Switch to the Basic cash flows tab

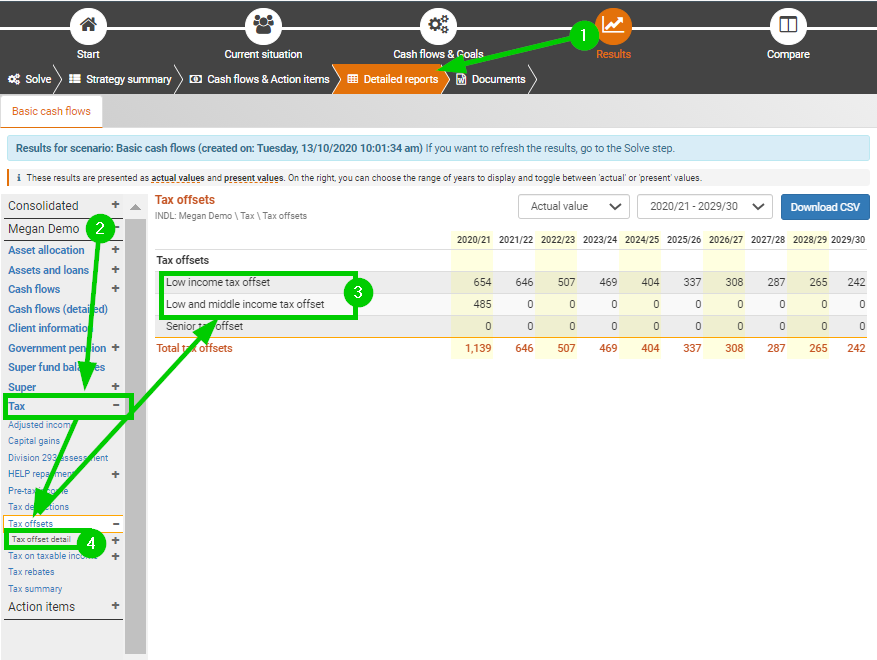[51, 111]
